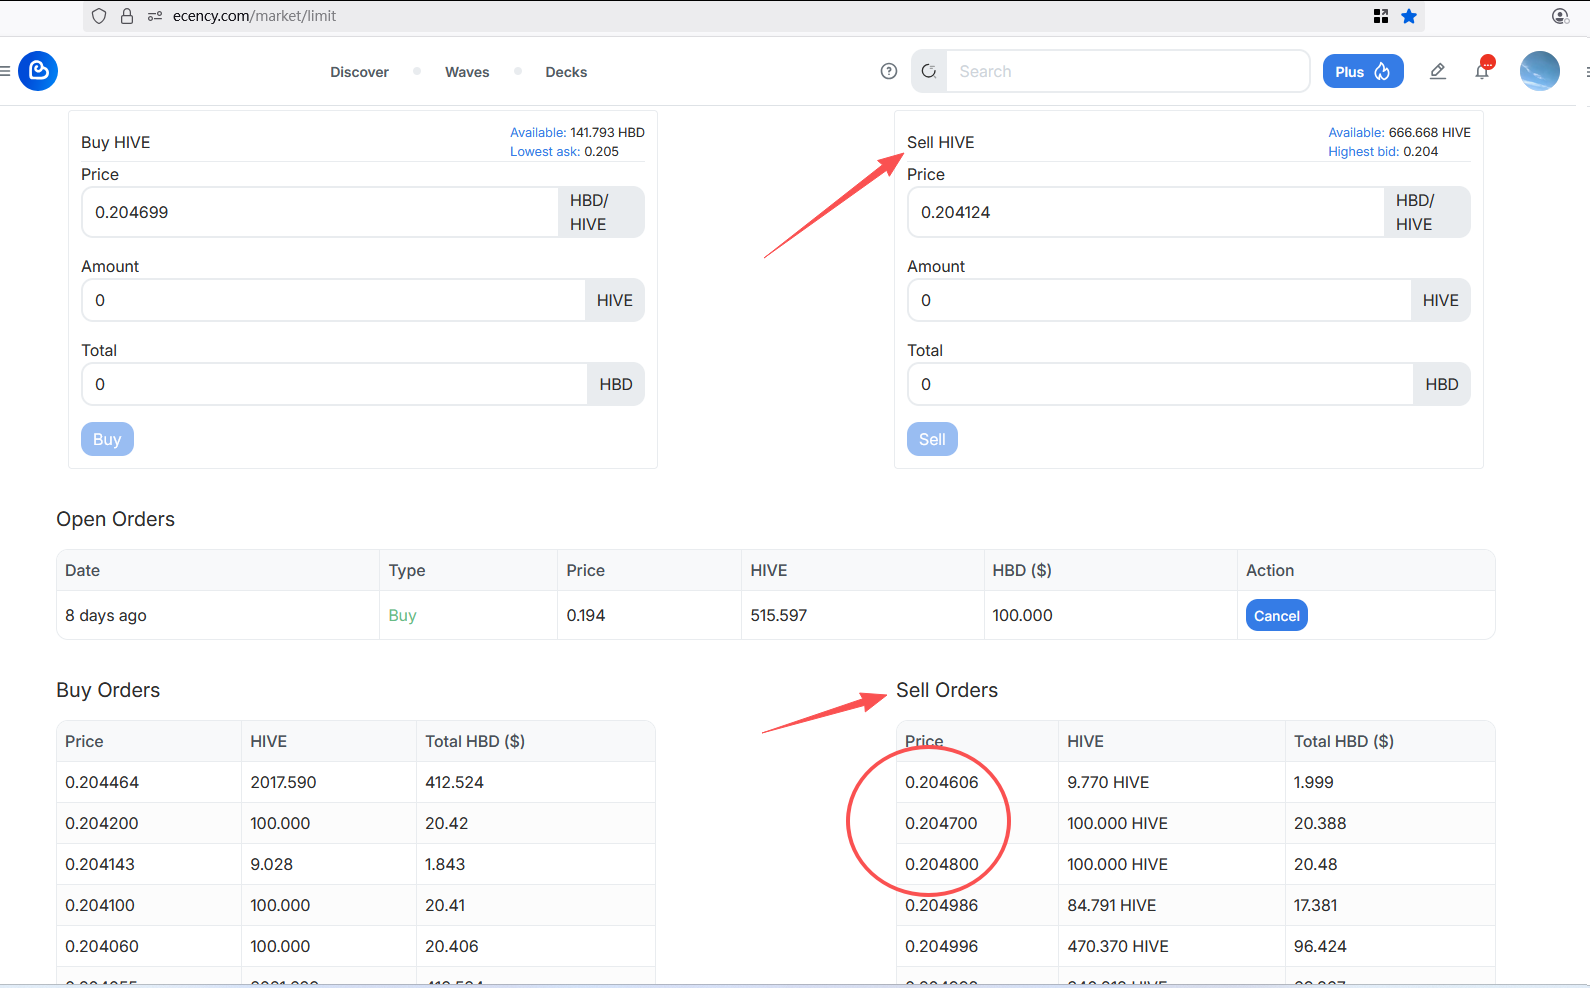Click the refresh icon beside the search box
1590x988 pixels.
pos(929,71)
